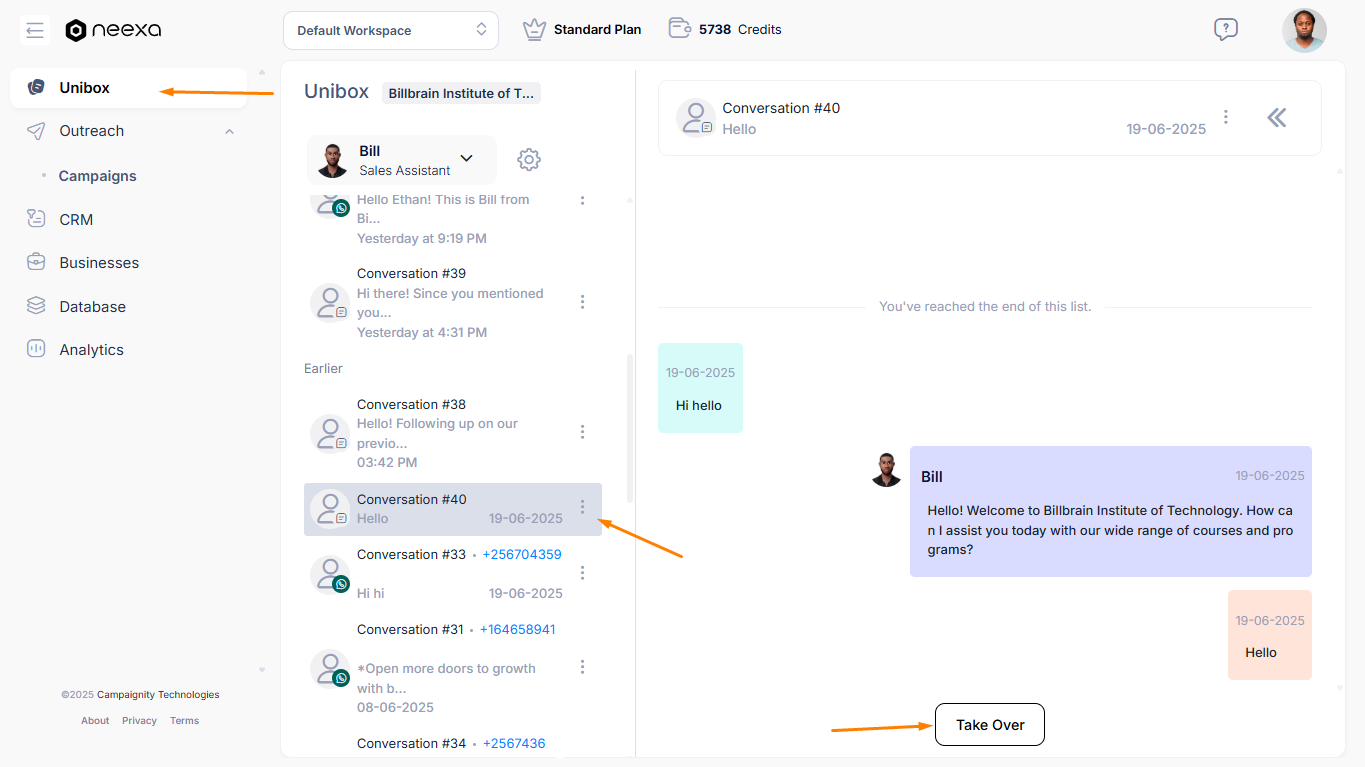Open three-dot menu for Conversation #33
This screenshot has height=767, width=1365.
(583, 573)
